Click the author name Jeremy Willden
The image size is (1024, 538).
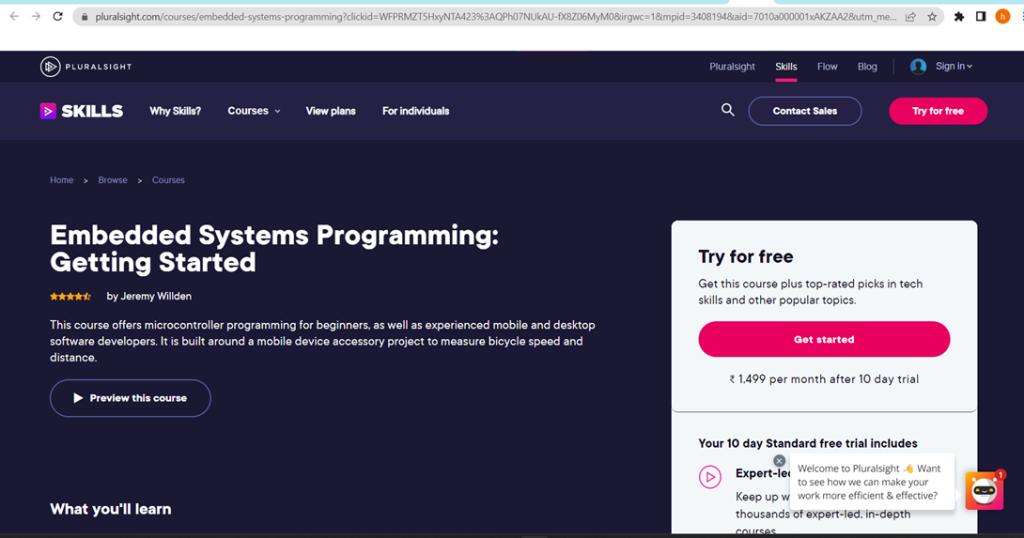click(x=156, y=296)
